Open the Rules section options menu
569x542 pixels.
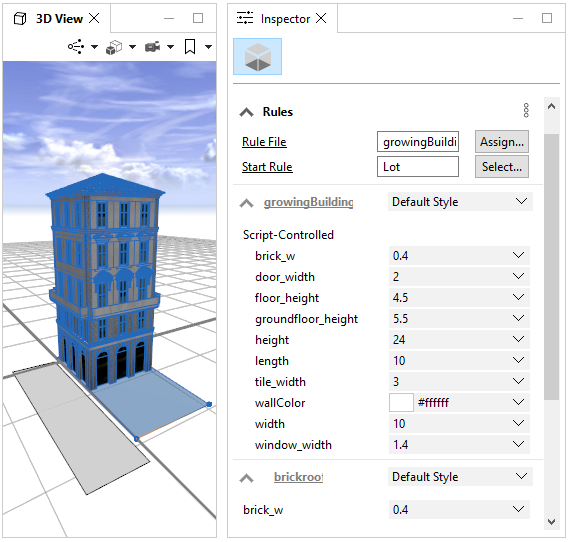click(526, 110)
